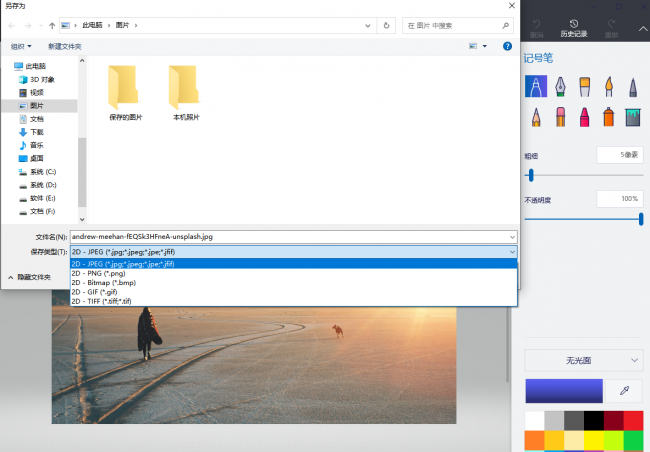650x452 pixels.
Task: Pick the orange color swatch
Action: point(534,440)
